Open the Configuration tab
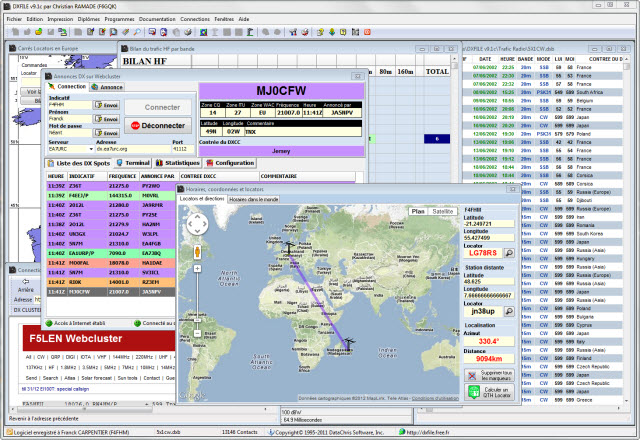 [231, 163]
